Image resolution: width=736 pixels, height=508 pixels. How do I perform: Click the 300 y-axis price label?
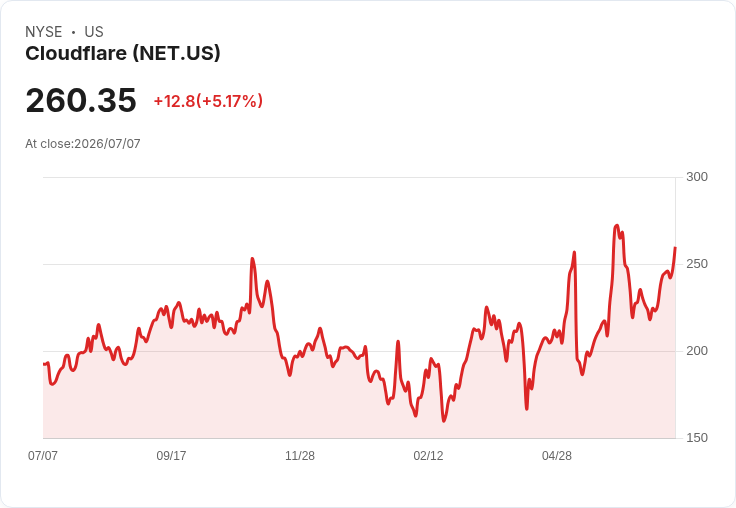697,177
